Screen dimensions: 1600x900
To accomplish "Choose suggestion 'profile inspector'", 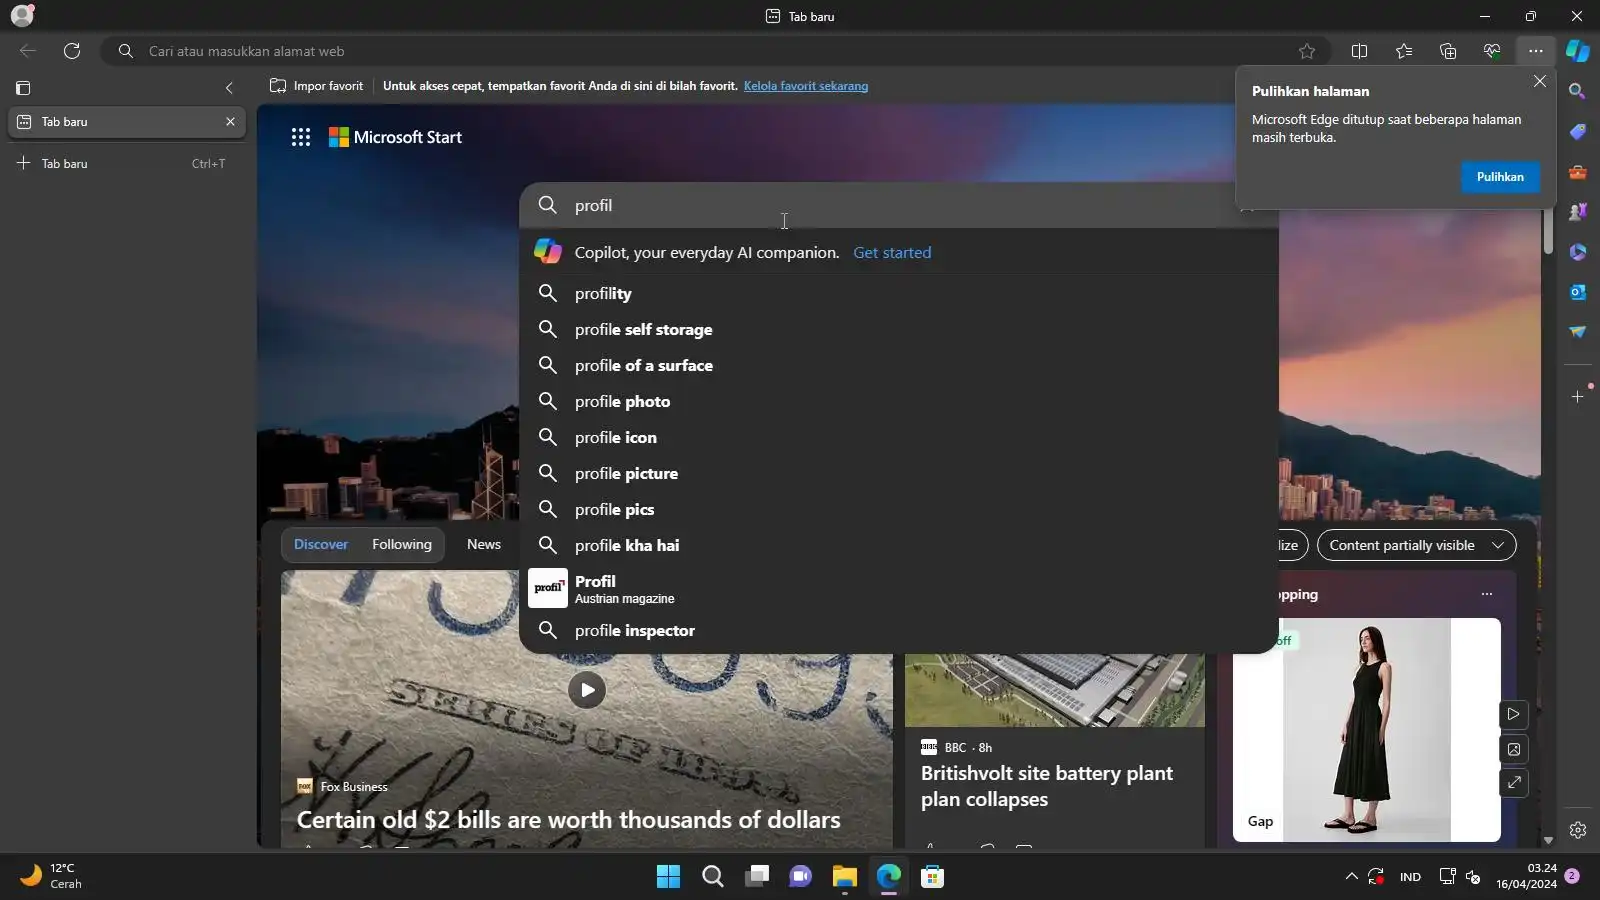I will coord(899,630).
